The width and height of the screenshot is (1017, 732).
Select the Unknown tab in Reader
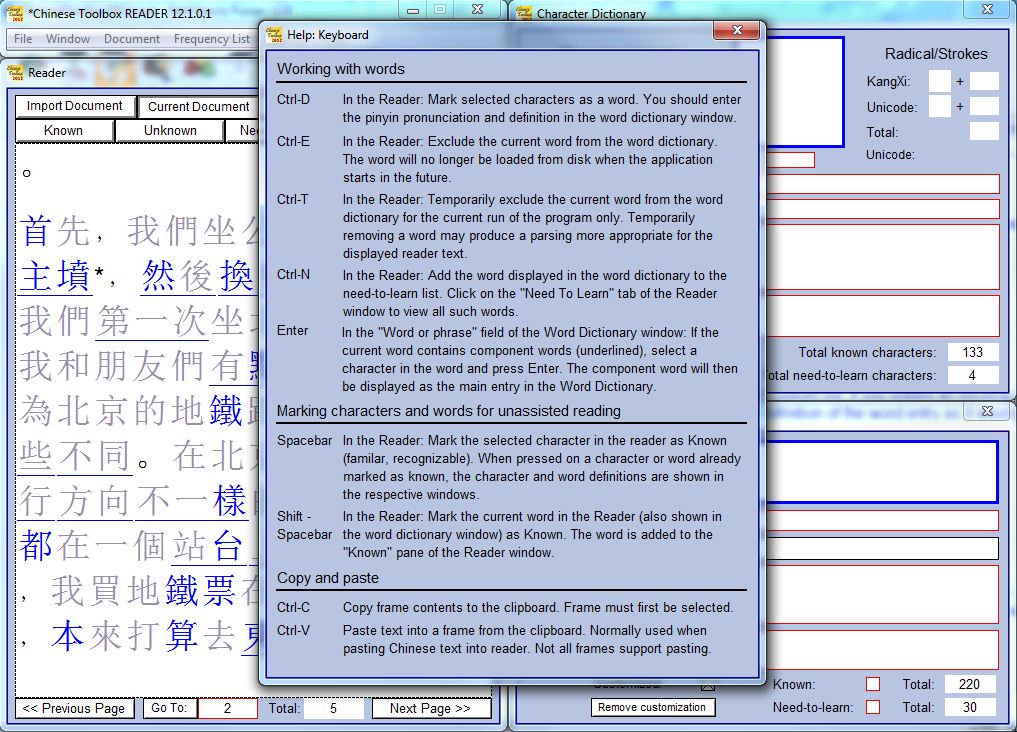pos(170,130)
